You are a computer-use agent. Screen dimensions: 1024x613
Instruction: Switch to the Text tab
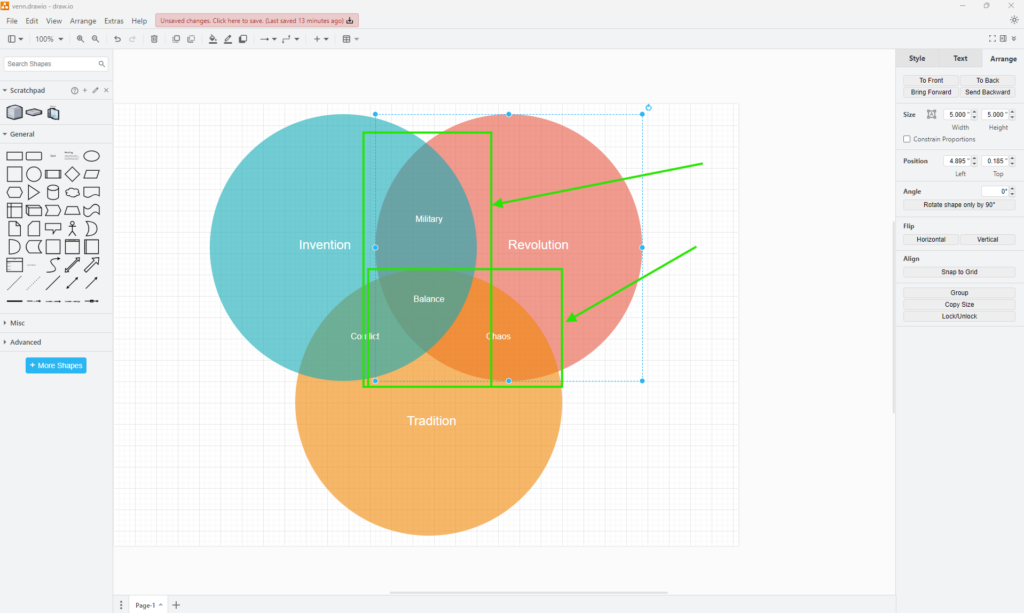(960, 58)
